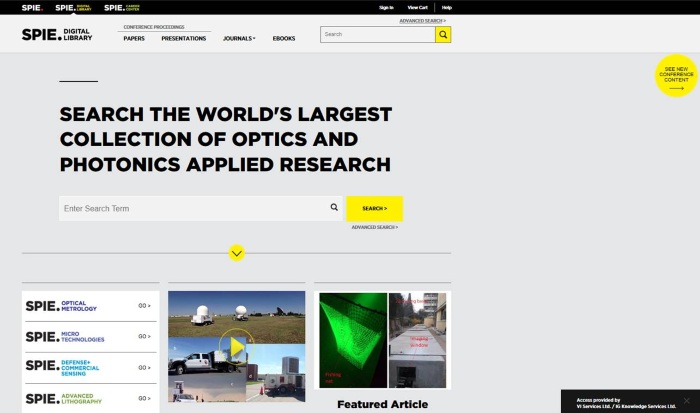Click the yellow SEARCH > button
Viewport: 700px width, 413px height.
click(x=375, y=209)
